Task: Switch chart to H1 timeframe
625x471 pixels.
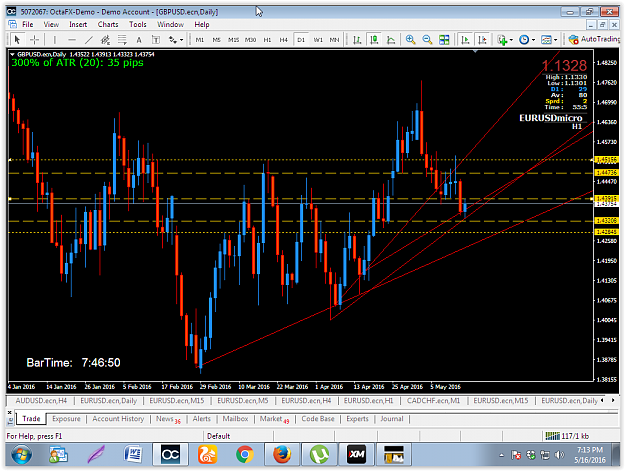Action: click(x=267, y=39)
